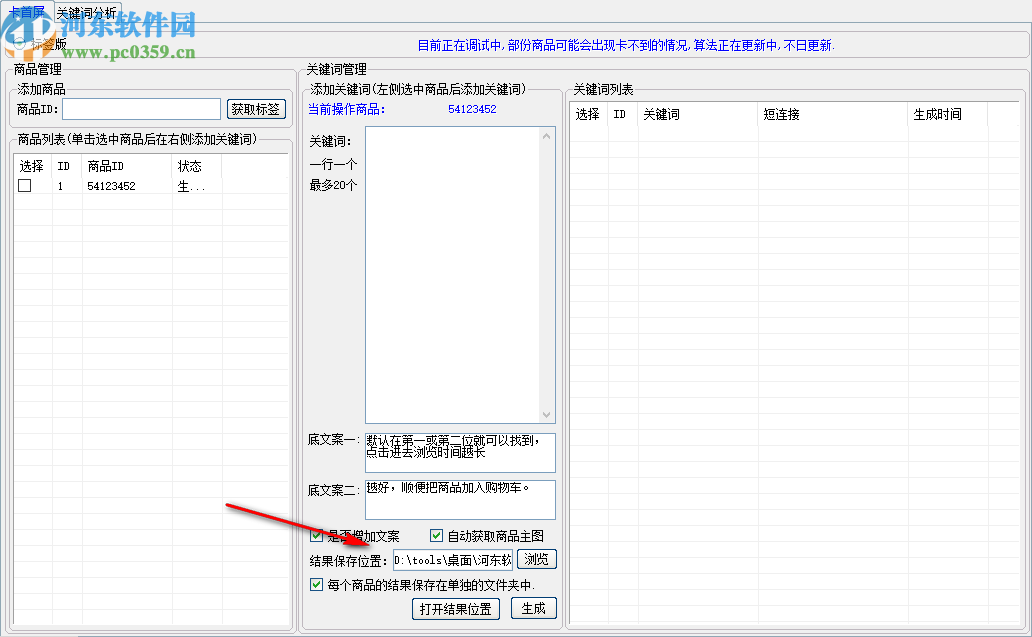Open the 卡首屏 tab
Viewport: 1032px width, 637px height.
point(27,11)
